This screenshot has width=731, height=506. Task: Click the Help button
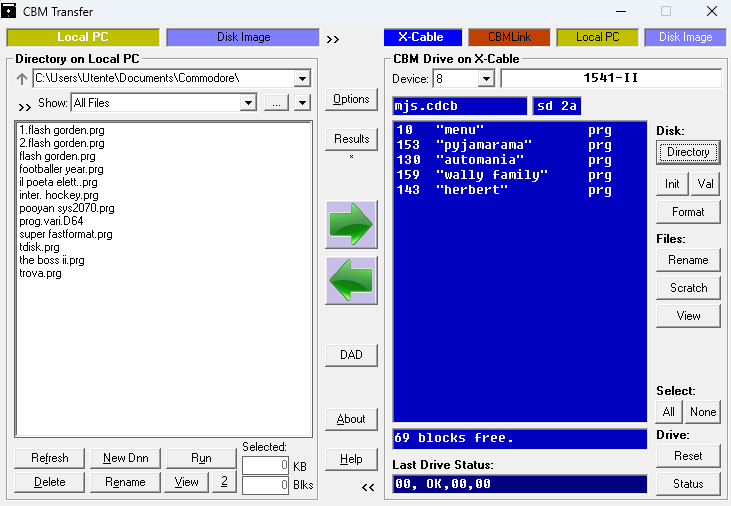click(x=351, y=459)
